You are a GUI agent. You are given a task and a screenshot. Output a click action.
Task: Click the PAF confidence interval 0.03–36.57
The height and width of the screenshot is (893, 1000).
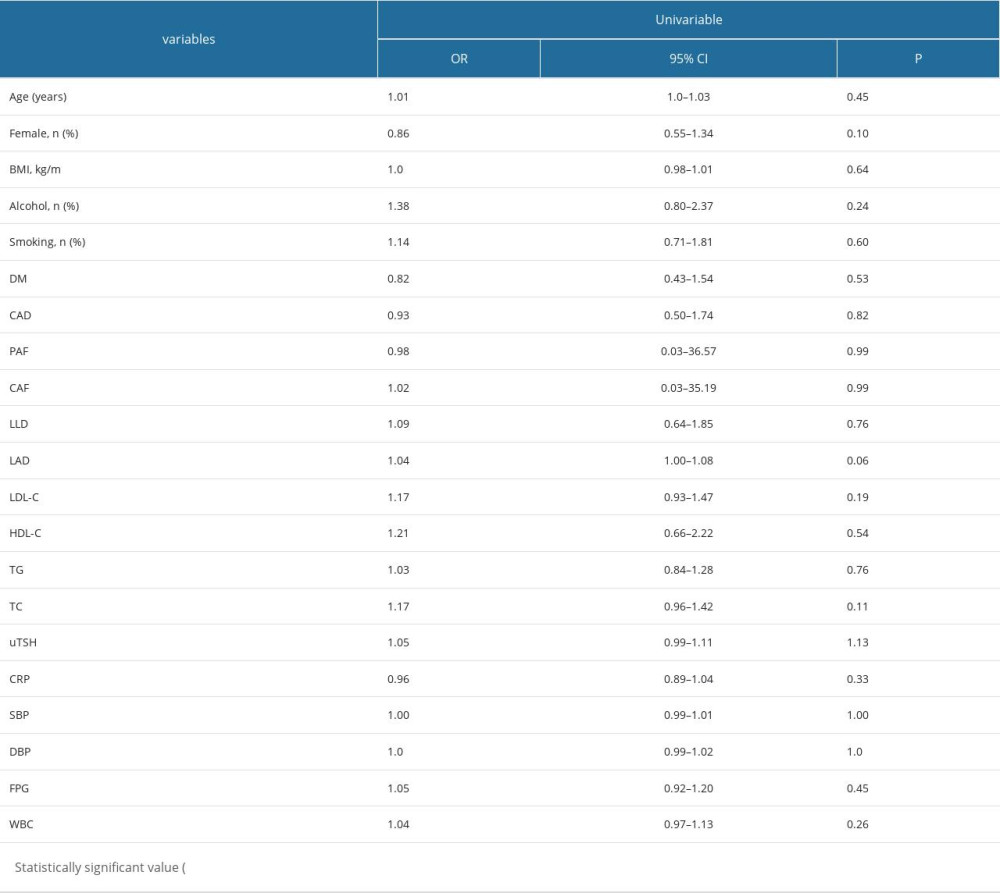tap(688, 351)
